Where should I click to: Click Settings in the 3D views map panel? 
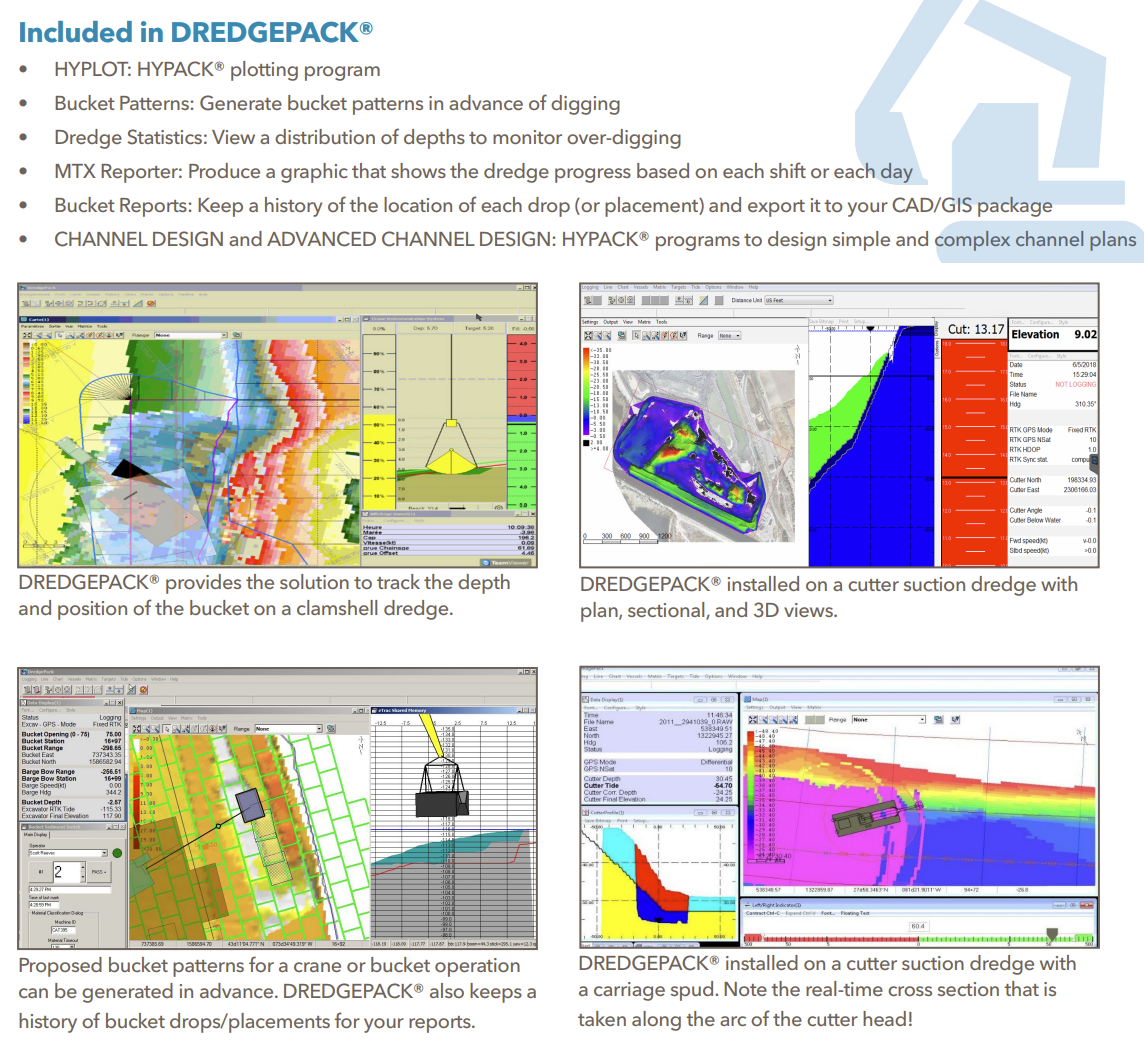click(x=590, y=322)
